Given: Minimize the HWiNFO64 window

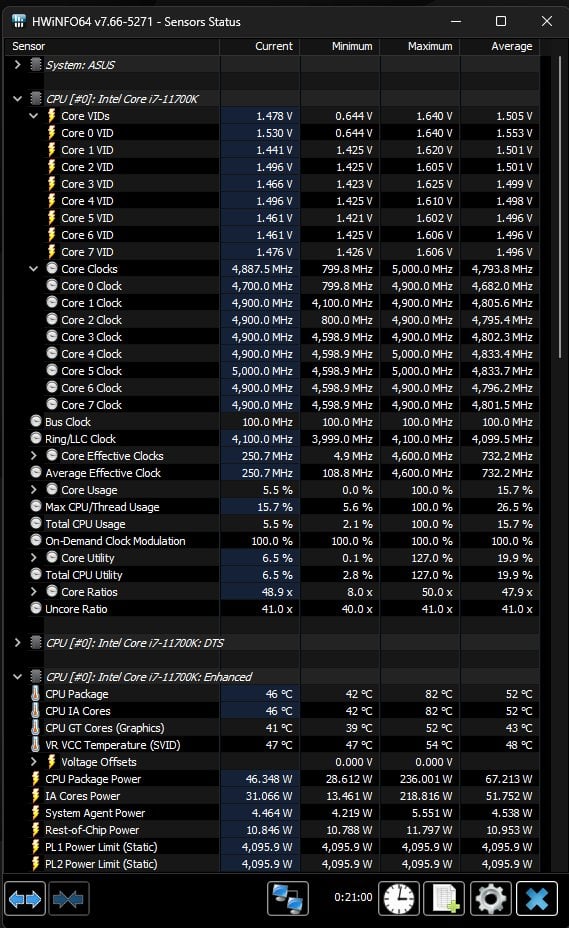Looking at the screenshot, I should click(456, 21).
